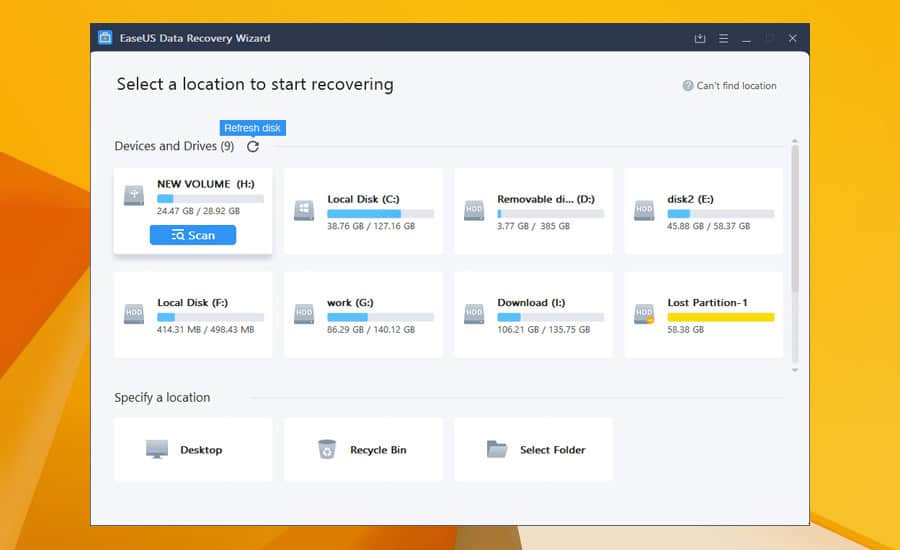Click the 24.47 GB / 28.92 GB text
The height and width of the screenshot is (550, 900).
tap(198, 211)
